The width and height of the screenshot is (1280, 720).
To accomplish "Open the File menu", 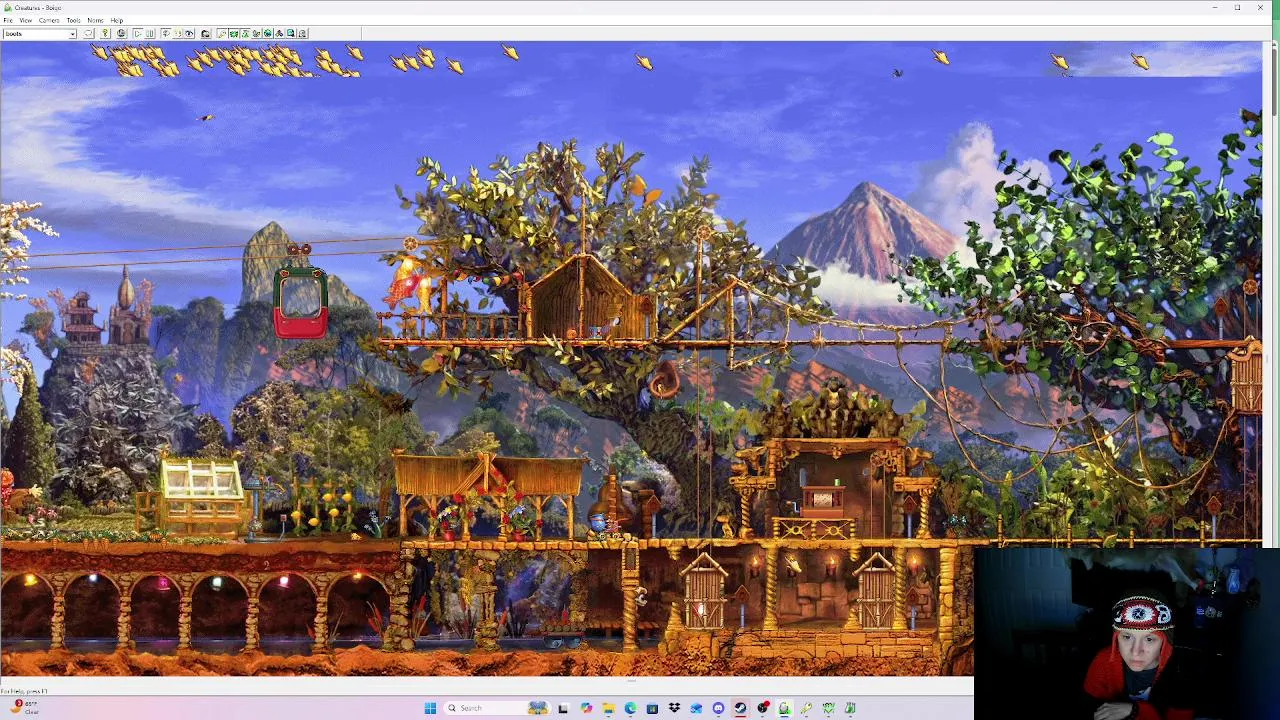I will pos(7,20).
